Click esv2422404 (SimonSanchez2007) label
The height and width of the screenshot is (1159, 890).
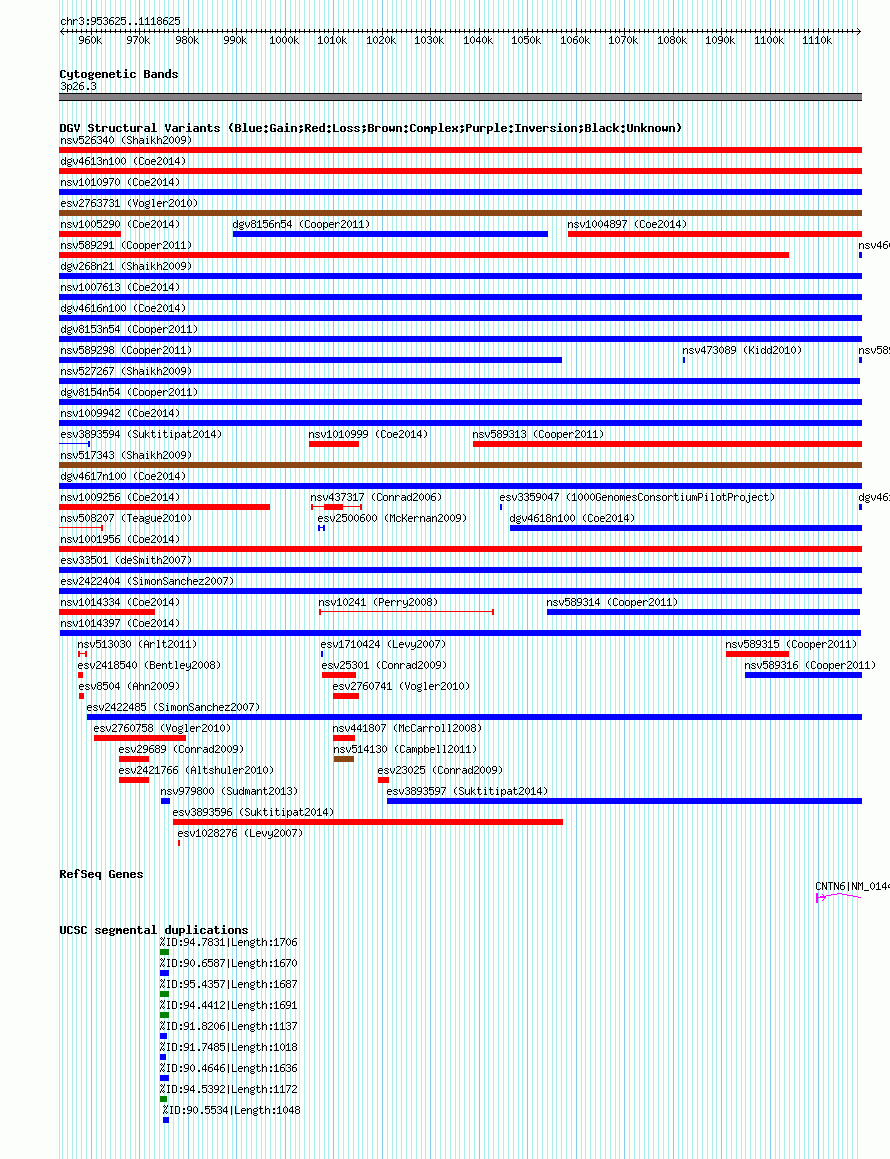pos(146,581)
